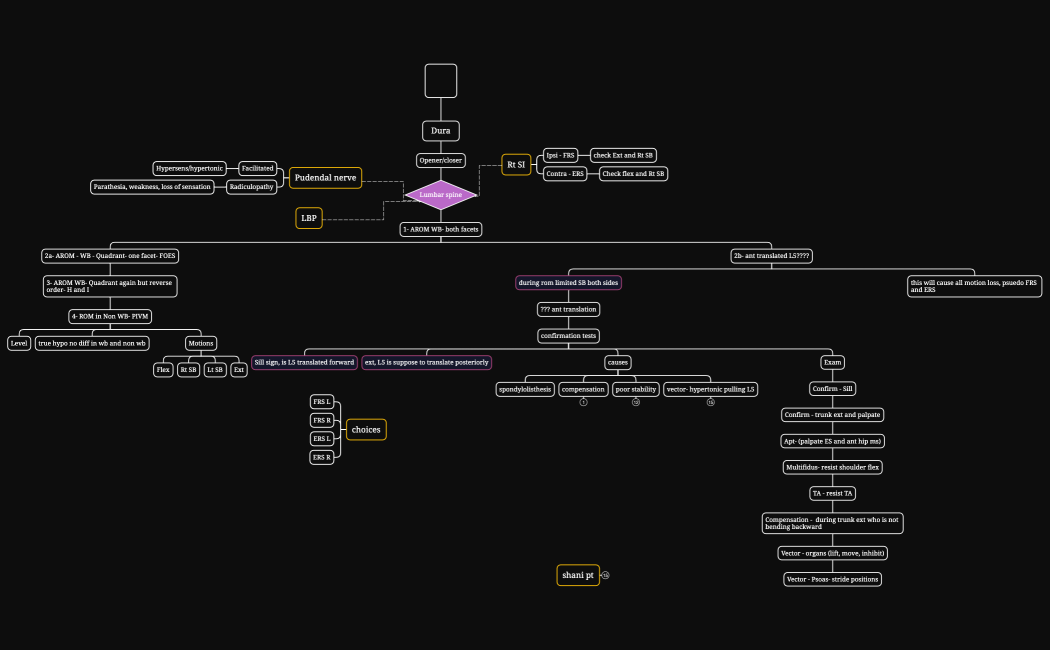Click the empty root node at the top
This screenshot has height=650, width=1050.
(441, 80)
